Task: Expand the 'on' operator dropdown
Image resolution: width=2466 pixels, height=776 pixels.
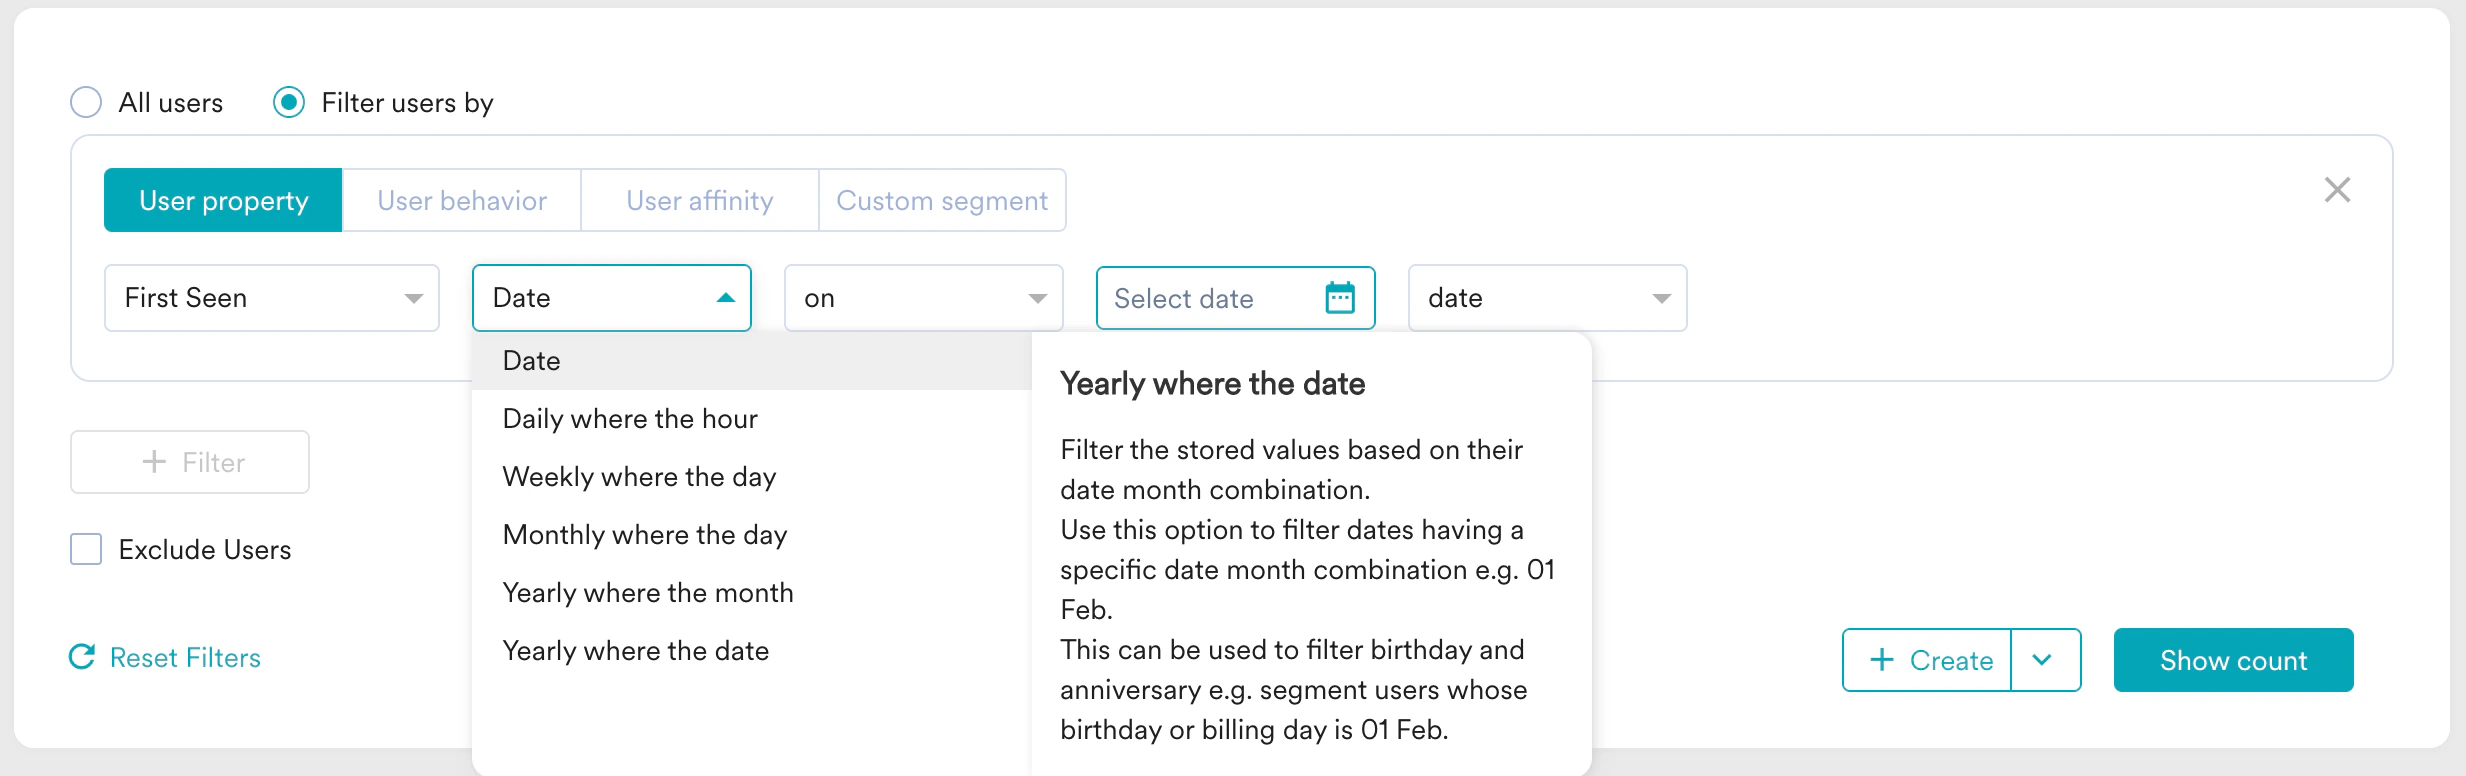Action: pos(922,298)
